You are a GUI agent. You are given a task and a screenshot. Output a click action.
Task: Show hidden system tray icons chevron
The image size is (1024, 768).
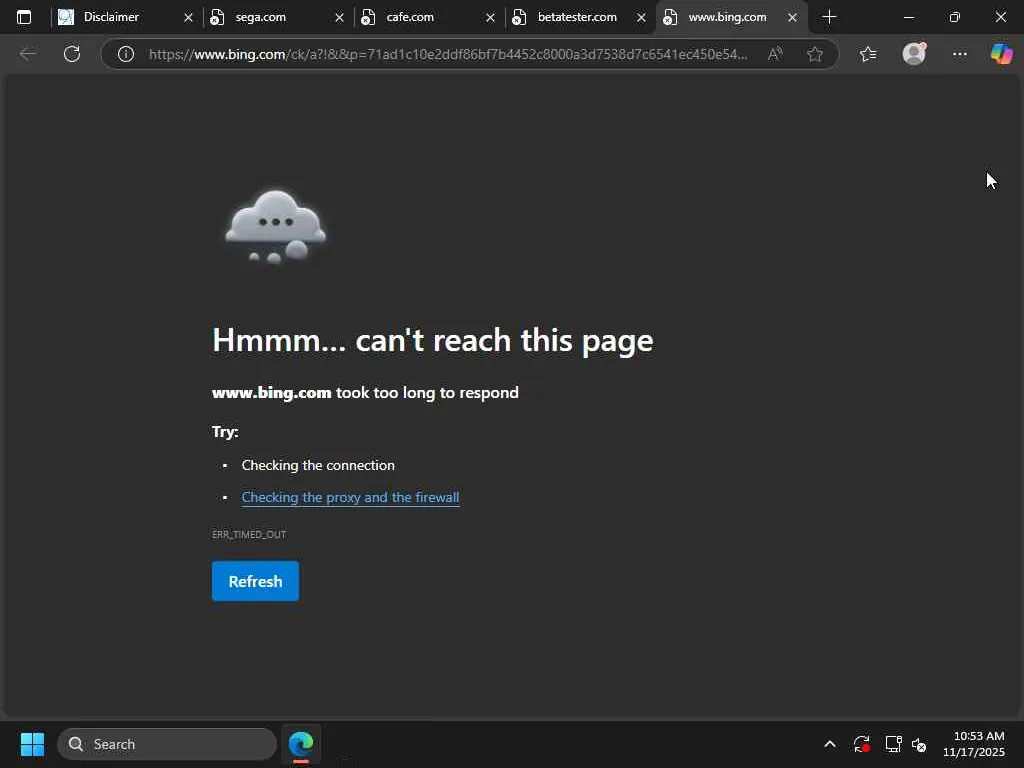pos(829,744)
